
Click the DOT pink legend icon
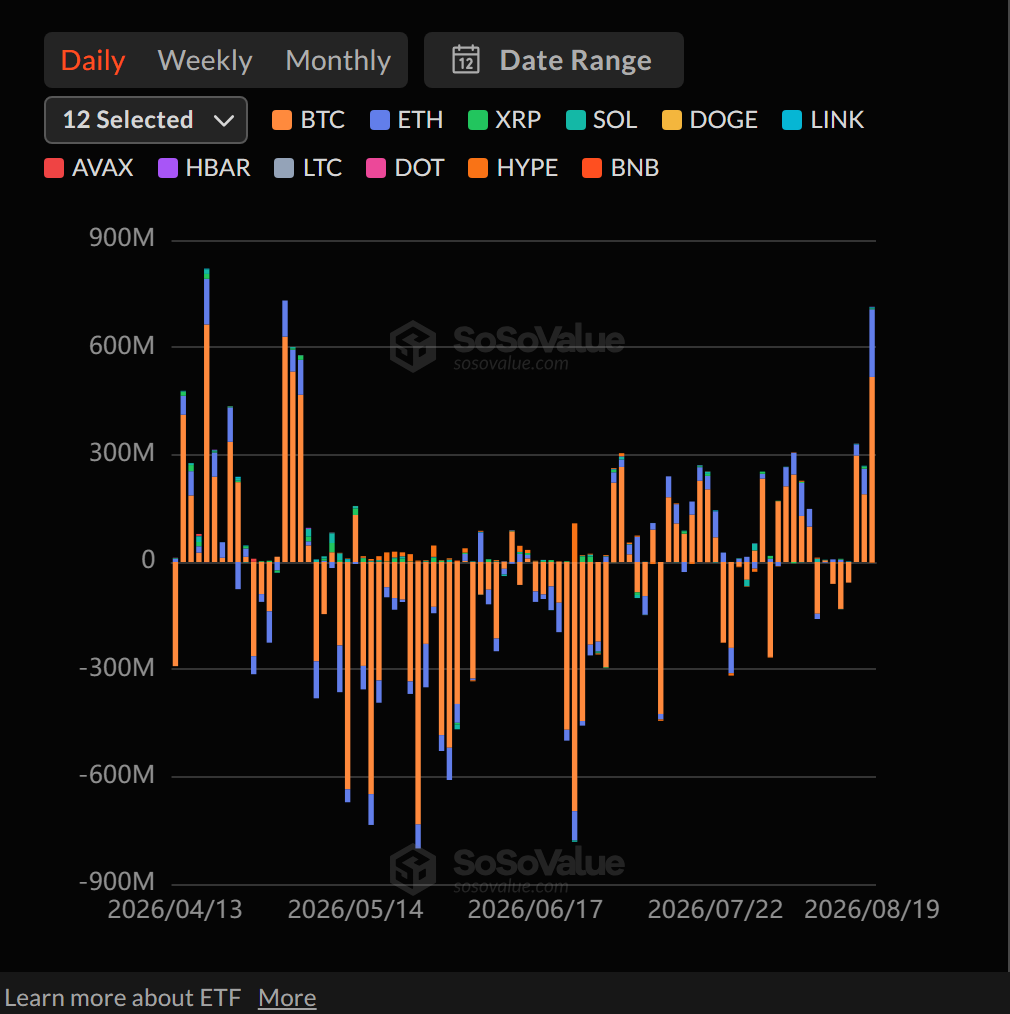(x=376, y=168)
